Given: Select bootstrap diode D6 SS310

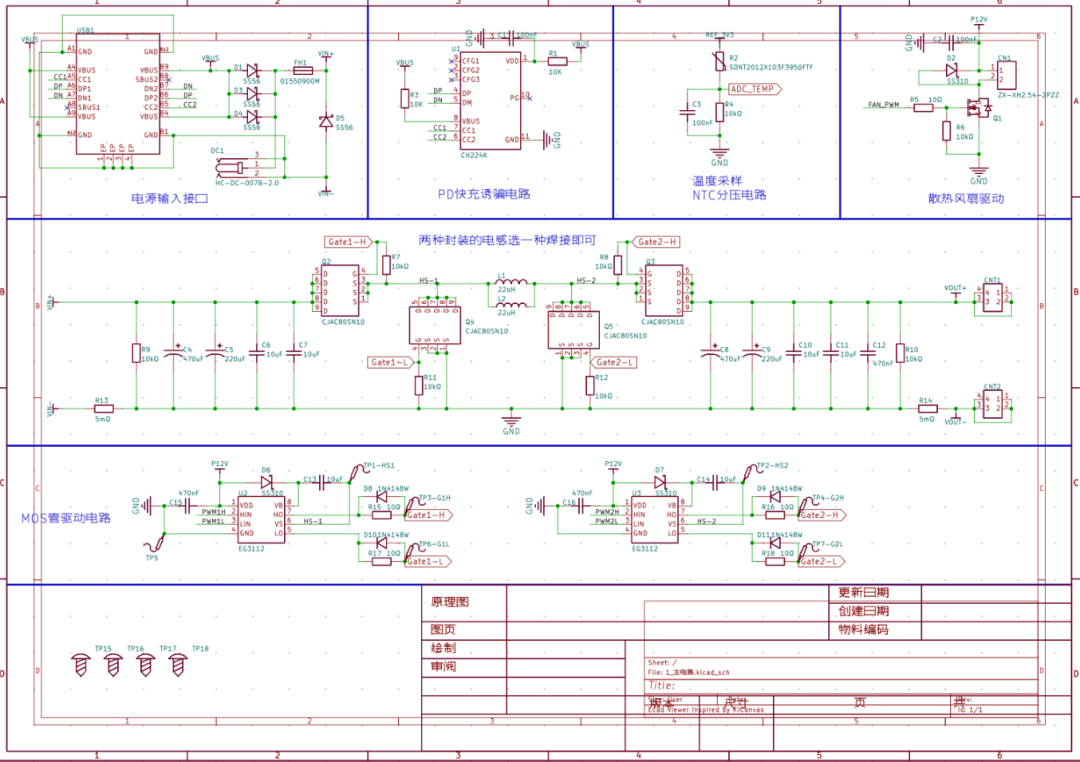Looking at the screenshot, I should pyautogui.click(x=267, y=482).
